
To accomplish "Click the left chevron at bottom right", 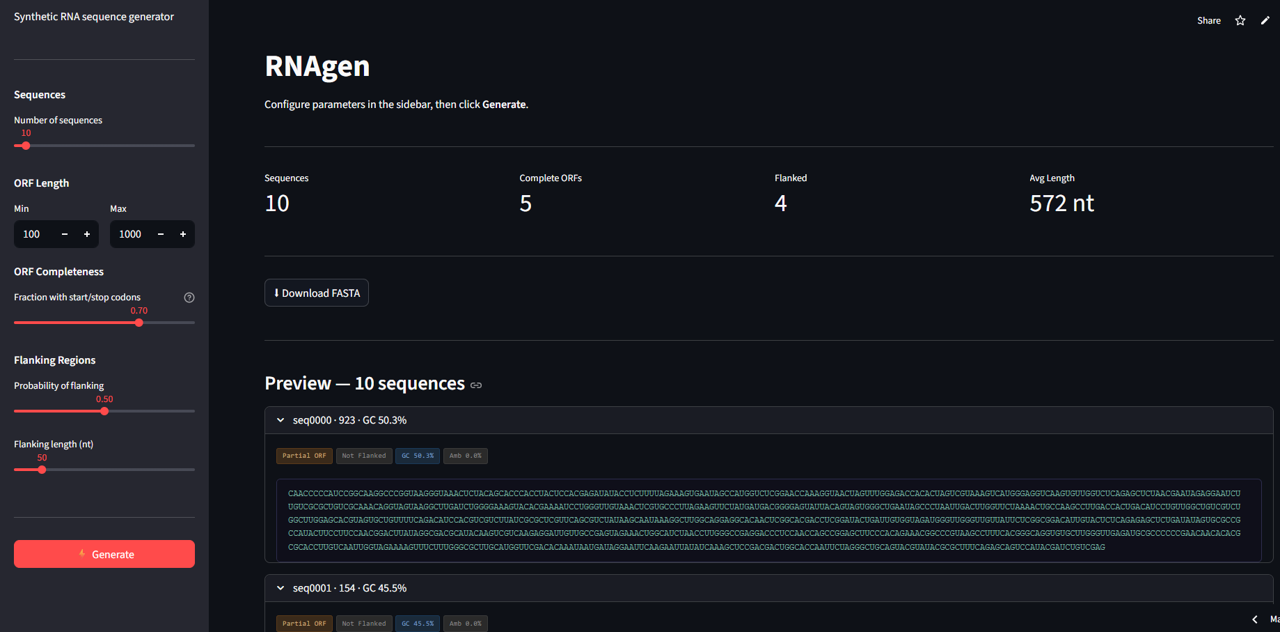I will (1255, 620).
